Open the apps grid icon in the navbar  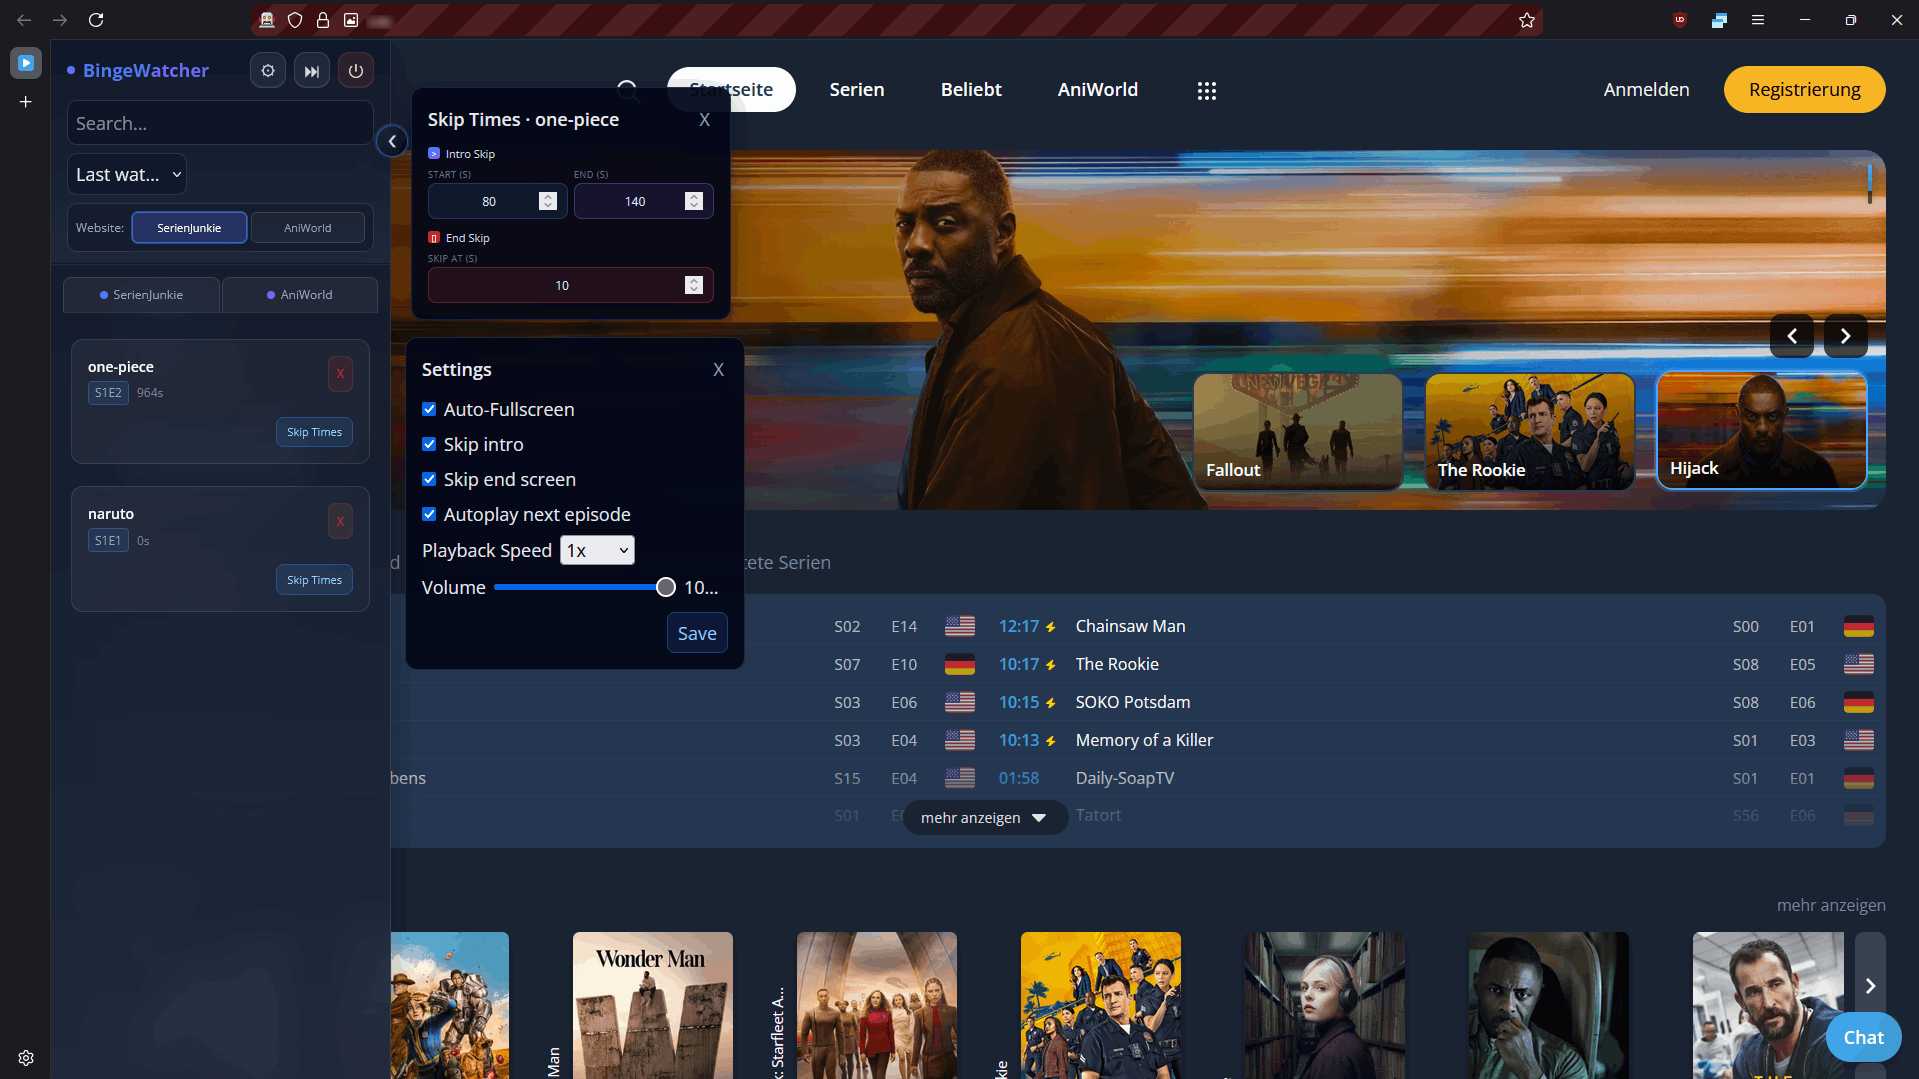coord(1206,90)
